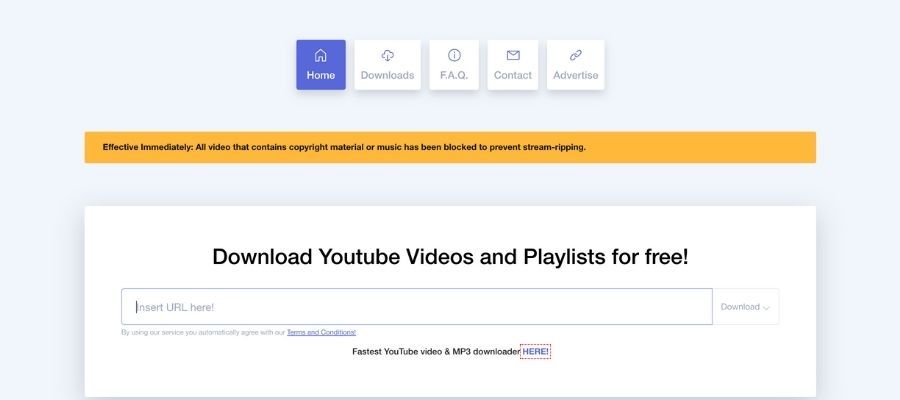The image size is (900, 400).
Task: Click 'By using our service' agreement text
Action: [x=203, y=332]
